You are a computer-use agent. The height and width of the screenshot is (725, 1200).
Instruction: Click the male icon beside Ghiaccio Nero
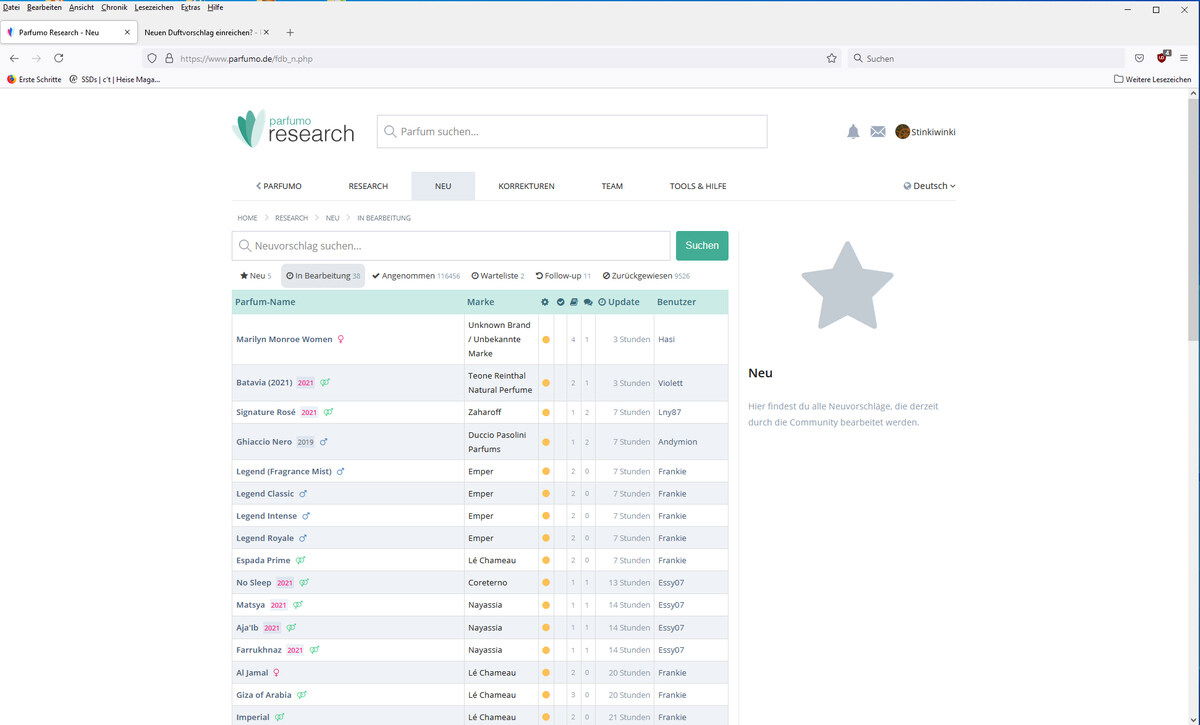click(x=323, y=442)
